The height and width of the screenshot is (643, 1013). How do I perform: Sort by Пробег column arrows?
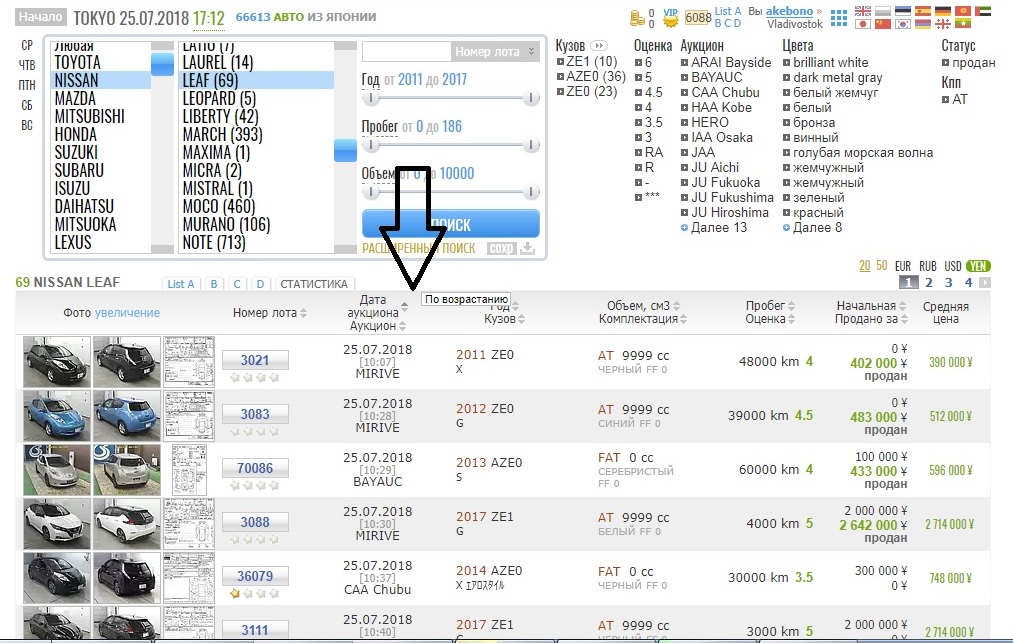coord(791,306)
